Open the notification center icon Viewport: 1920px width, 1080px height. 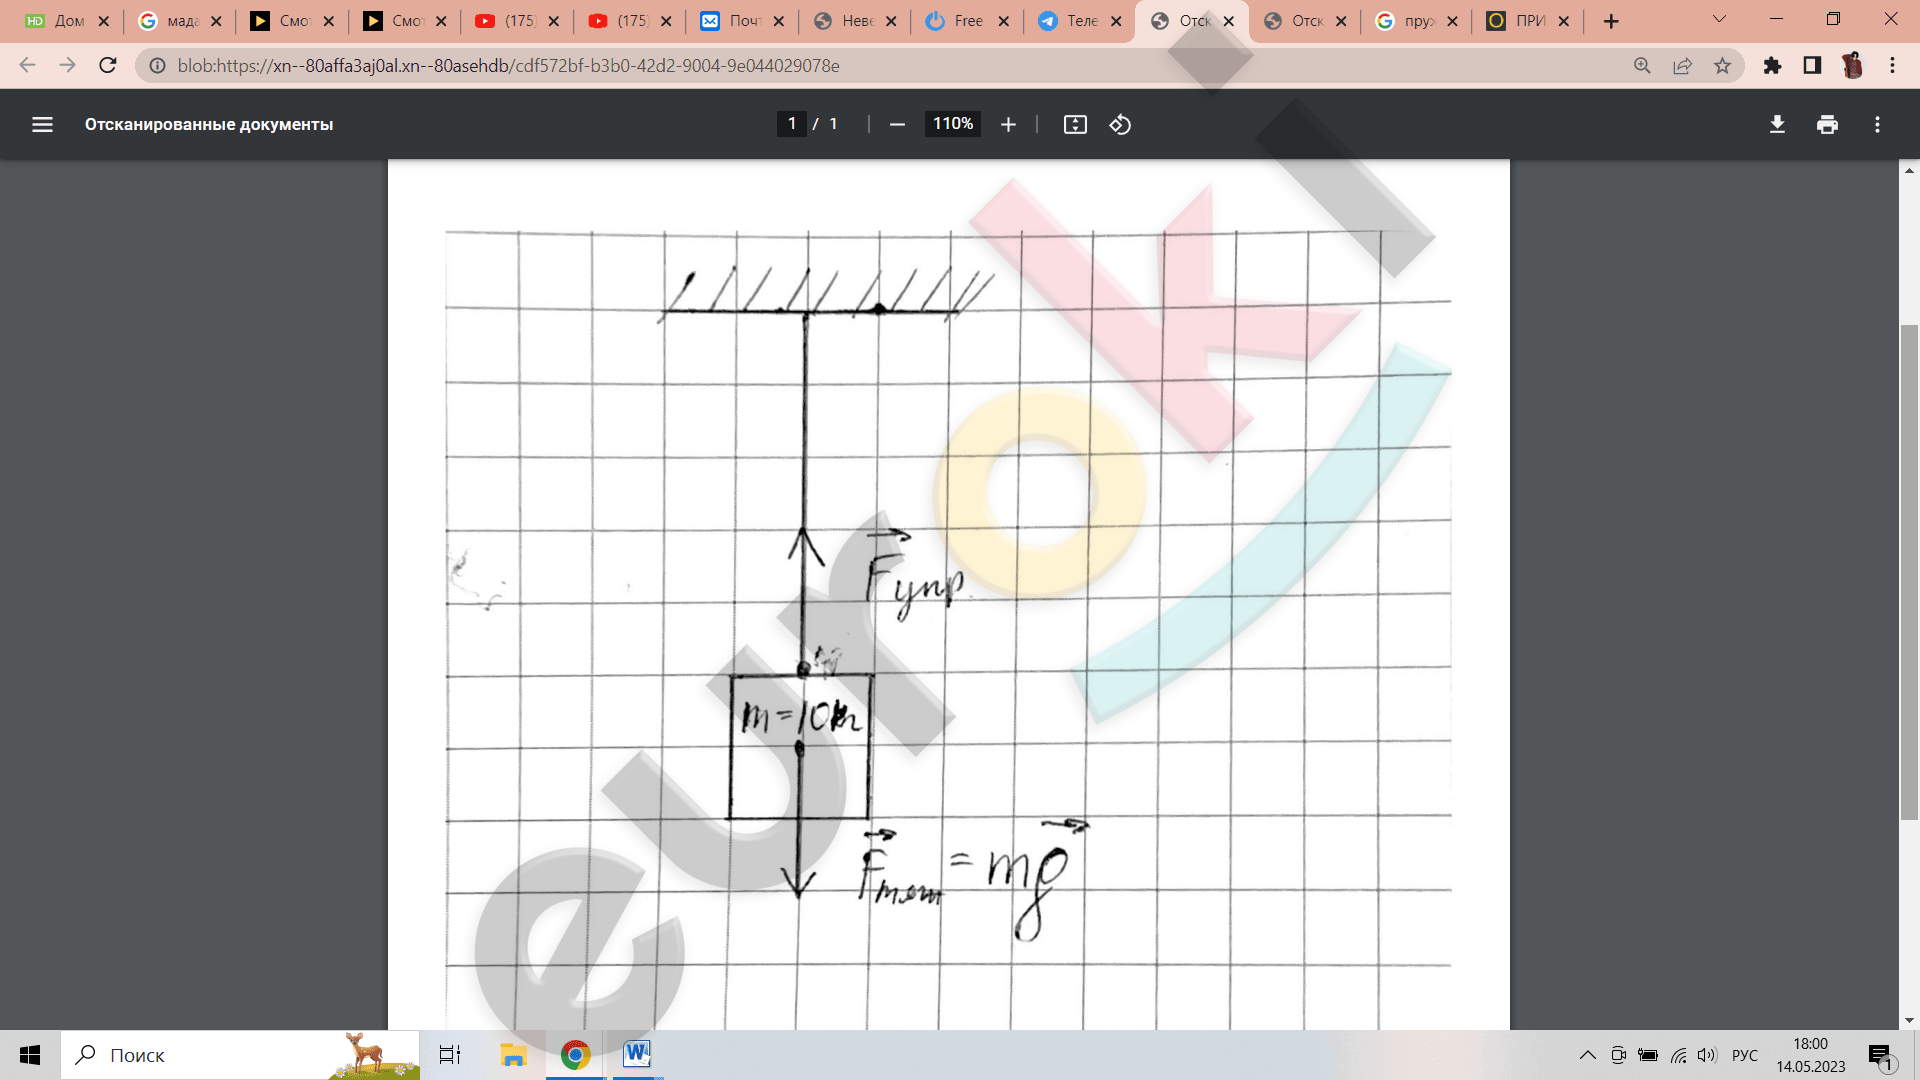[x=1882, y=1056]
